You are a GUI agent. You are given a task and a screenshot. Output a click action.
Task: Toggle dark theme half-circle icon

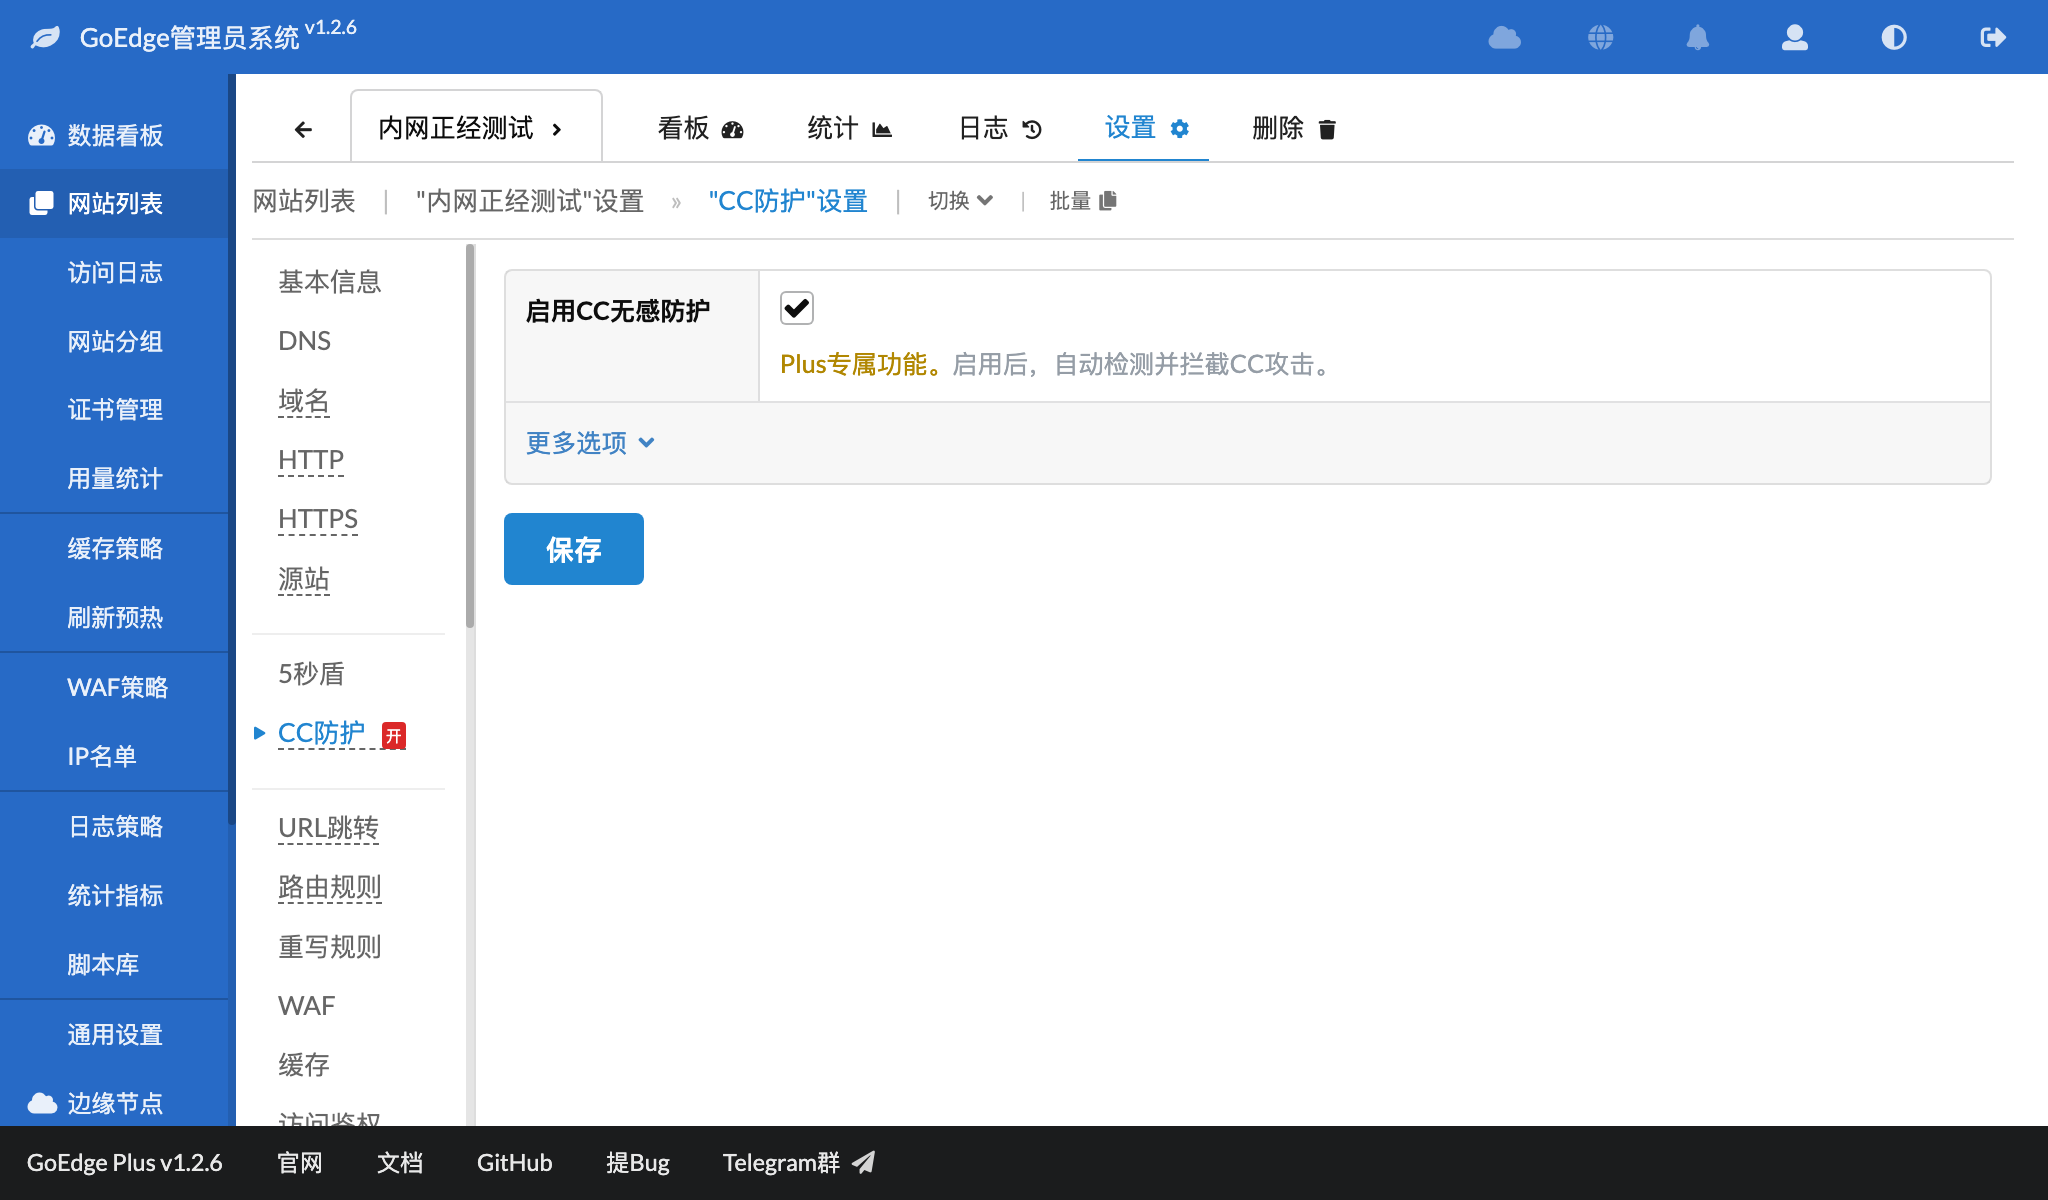tap(1894, 38)
